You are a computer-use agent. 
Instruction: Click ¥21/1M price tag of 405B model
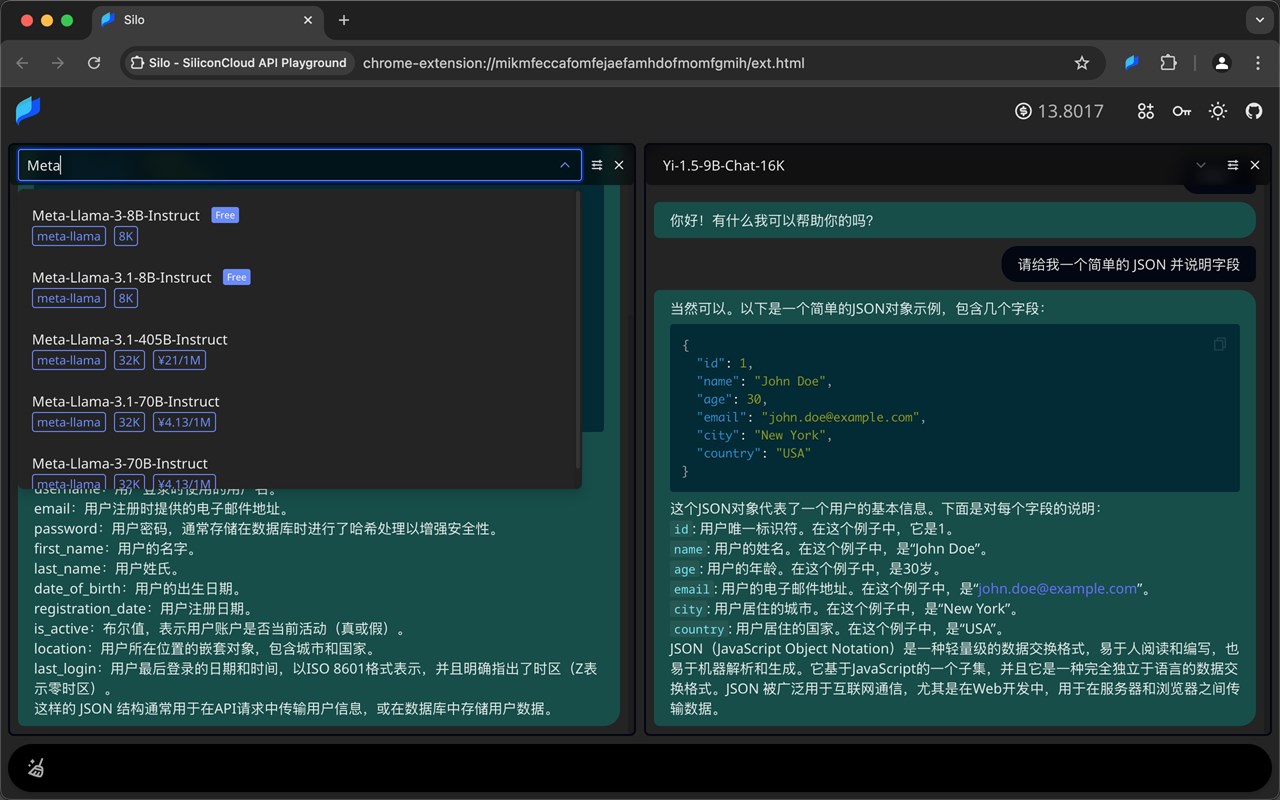coord(179,360)
